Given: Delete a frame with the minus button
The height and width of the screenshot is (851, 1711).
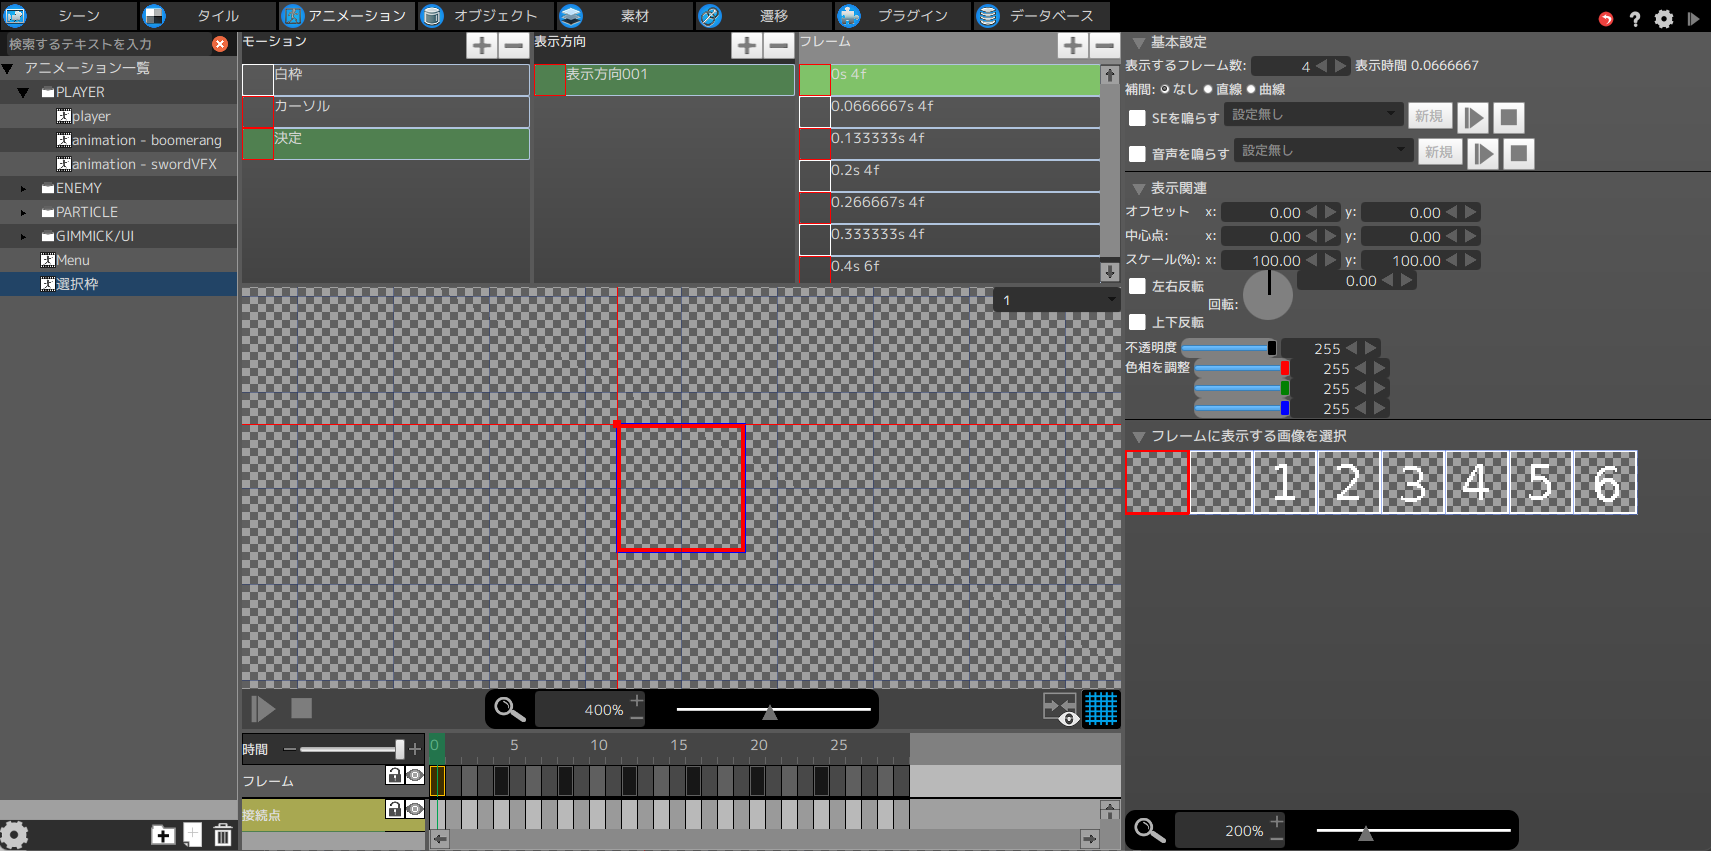Looking at the screenshot, I should [x=1104, y=45].
